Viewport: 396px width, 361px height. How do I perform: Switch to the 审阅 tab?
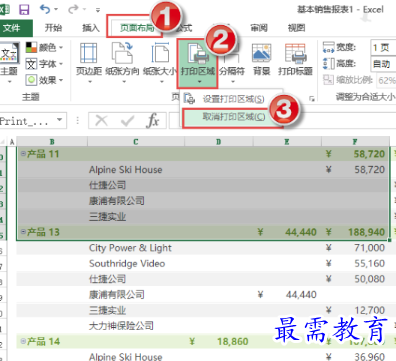coord(259,28)
